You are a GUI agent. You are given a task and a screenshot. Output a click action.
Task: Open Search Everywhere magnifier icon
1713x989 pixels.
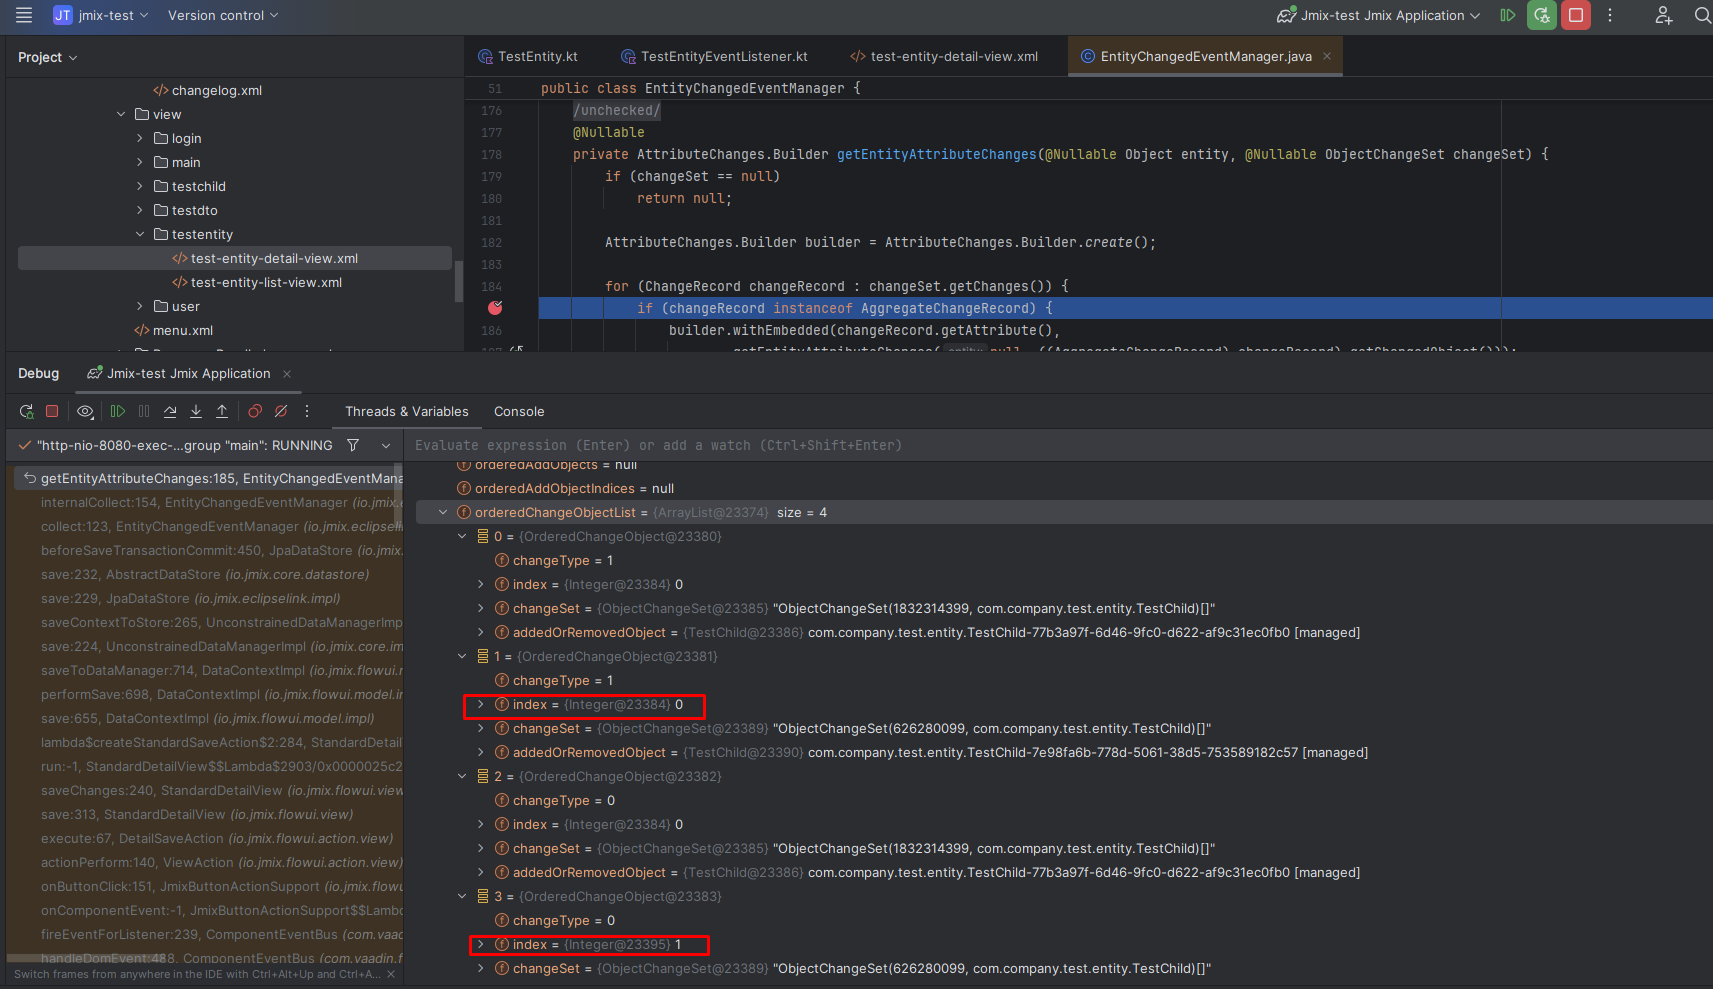pos(1702,15)
